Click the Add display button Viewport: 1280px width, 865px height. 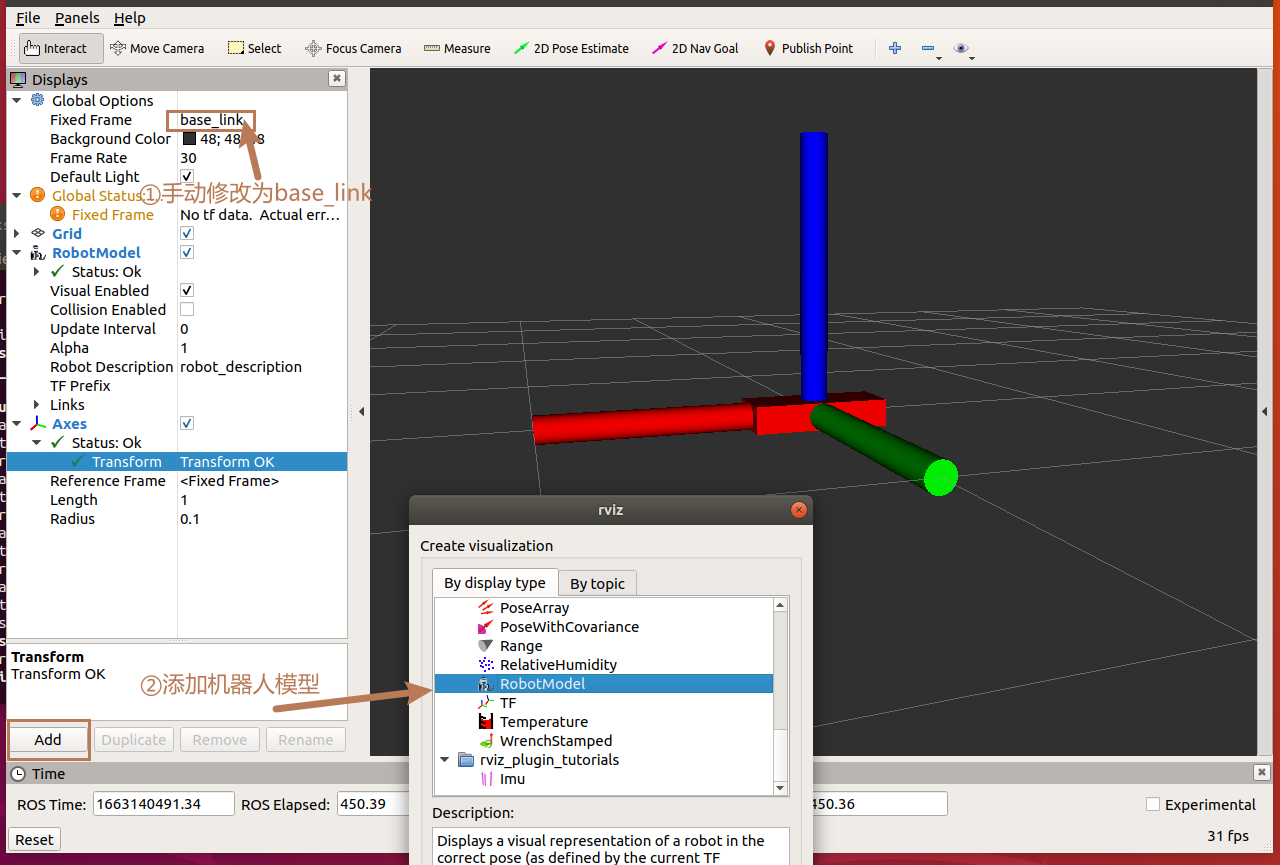(48, 740)
